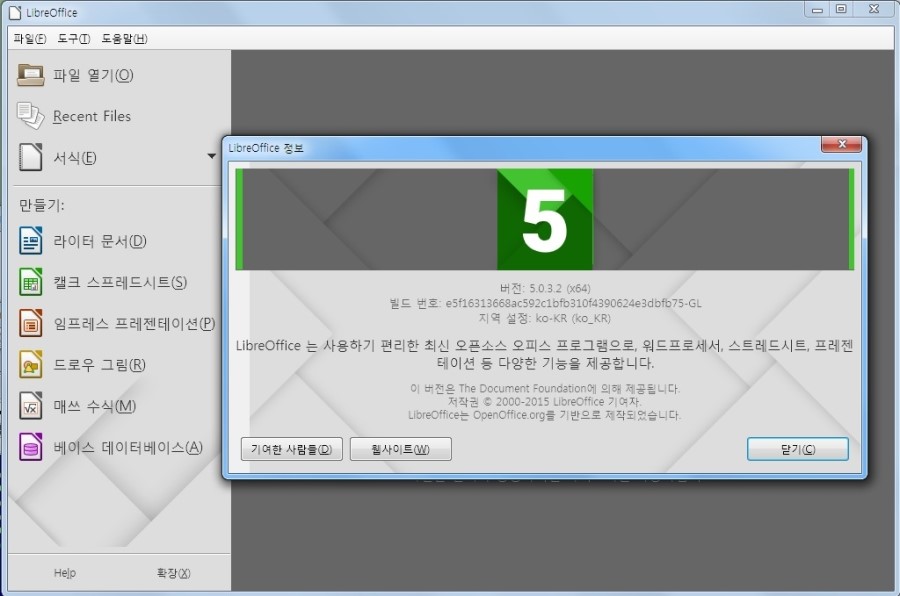Click the 확장(X) extensions button
900x596 pixels.
point(173,572)
